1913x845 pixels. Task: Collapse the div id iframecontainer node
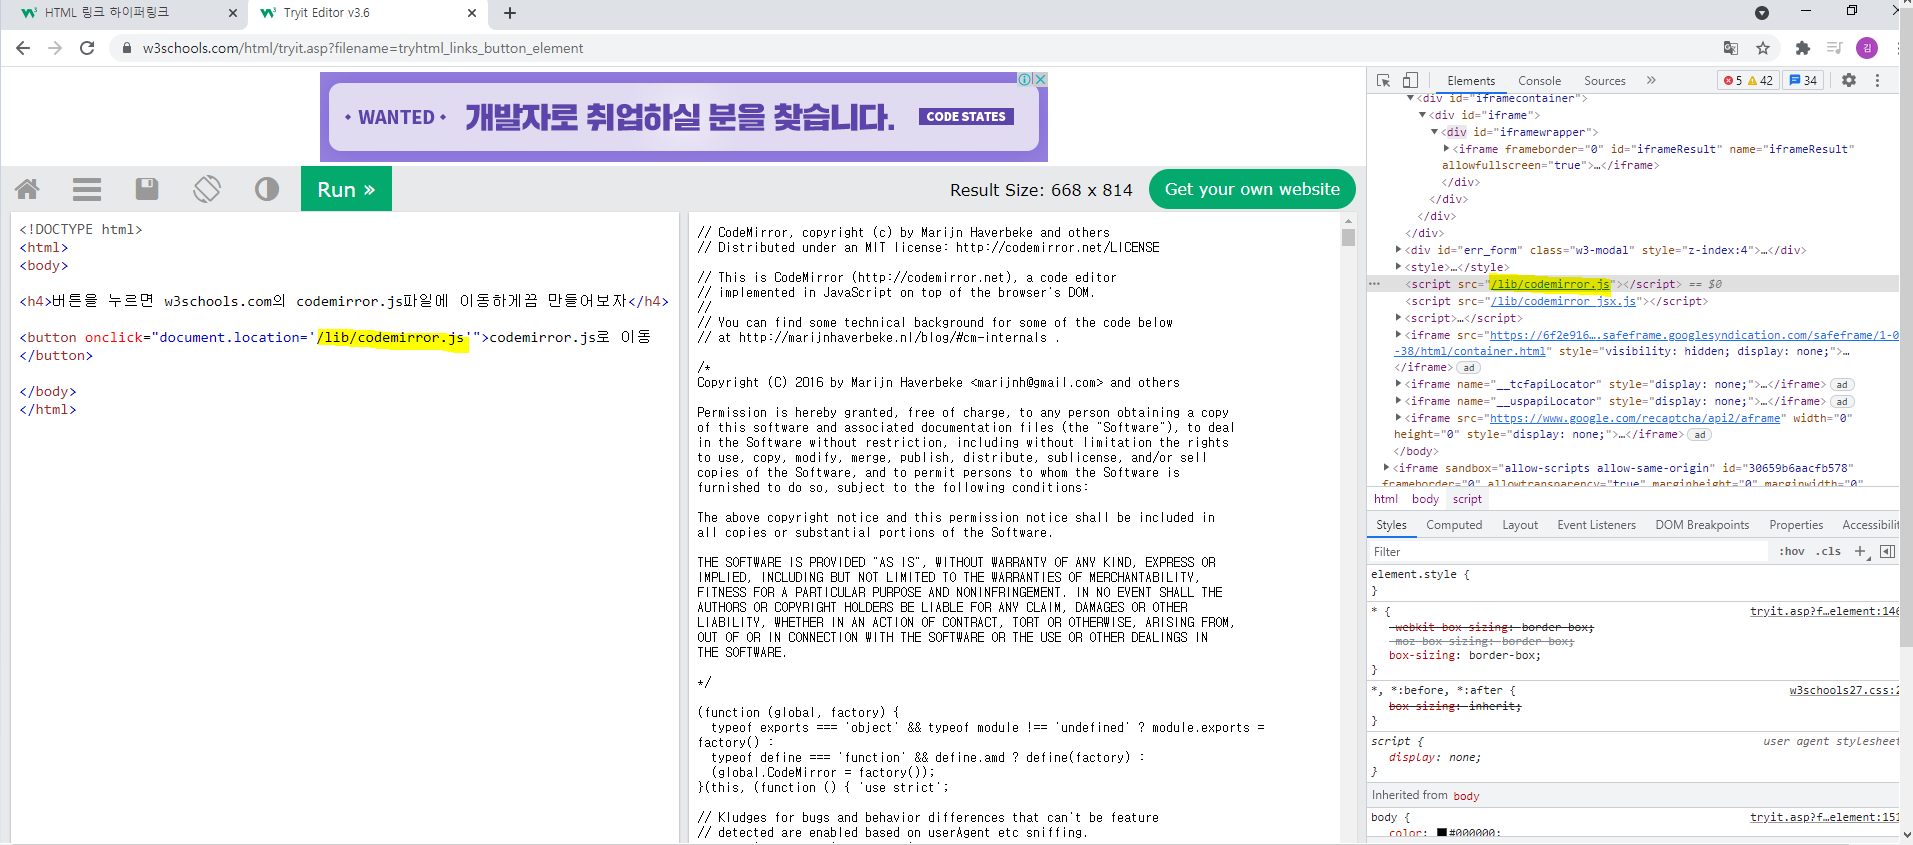pos(1411,98)
